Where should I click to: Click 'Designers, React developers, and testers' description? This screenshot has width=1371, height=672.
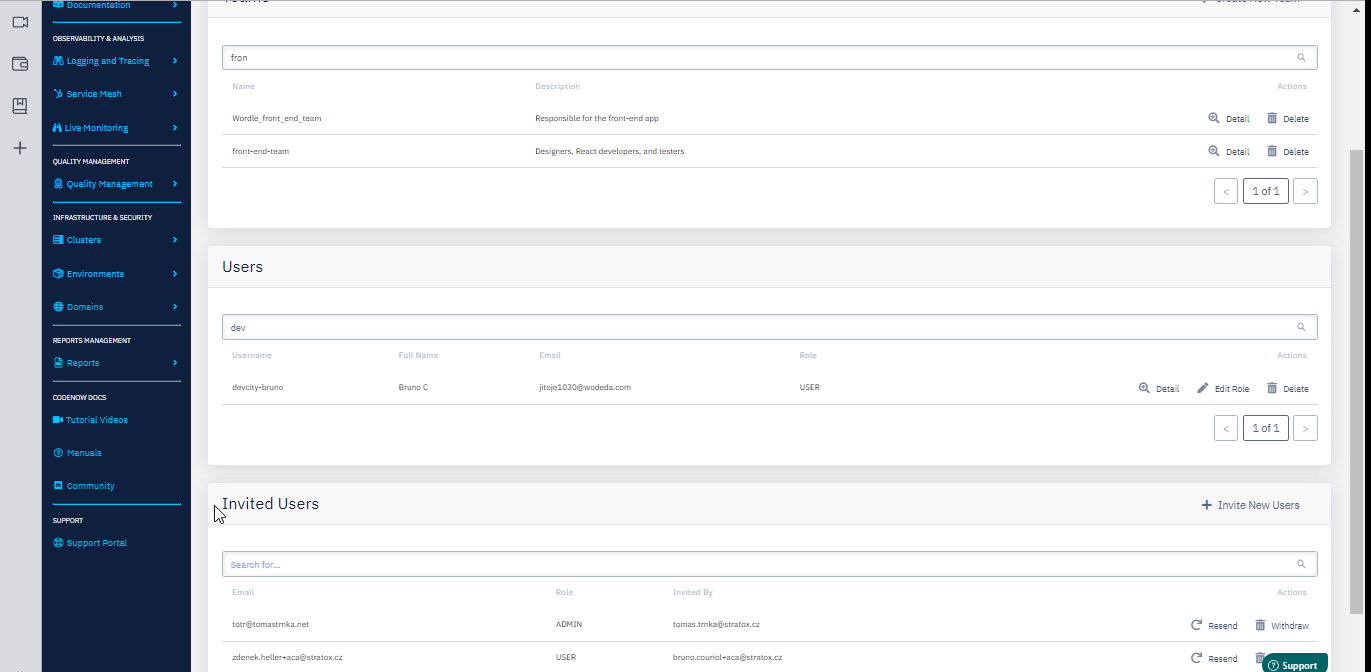pos(610,152)
